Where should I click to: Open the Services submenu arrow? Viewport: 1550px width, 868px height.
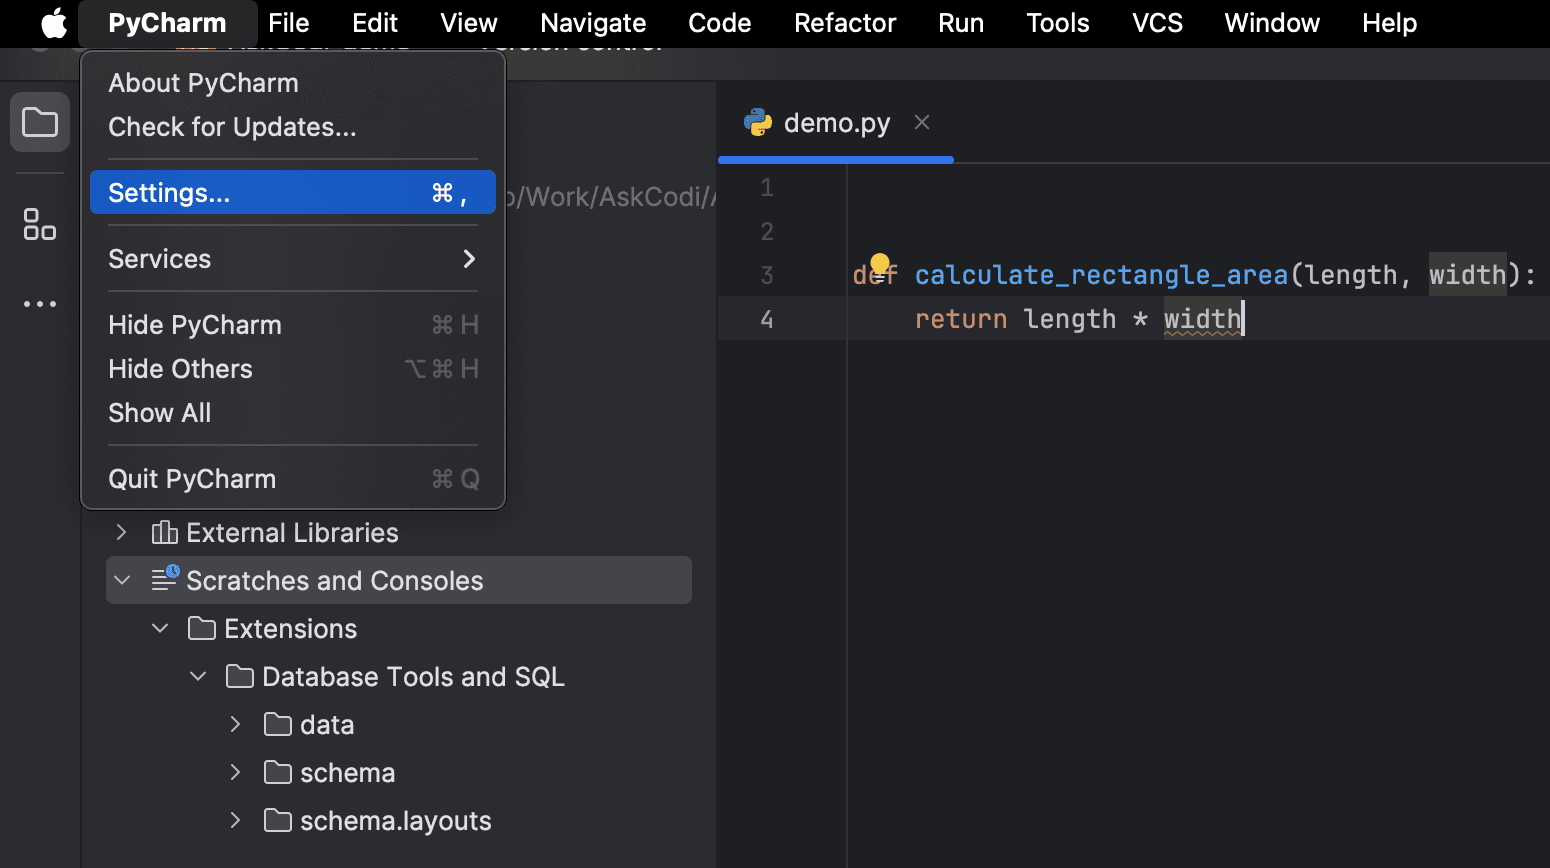[469, 259]
